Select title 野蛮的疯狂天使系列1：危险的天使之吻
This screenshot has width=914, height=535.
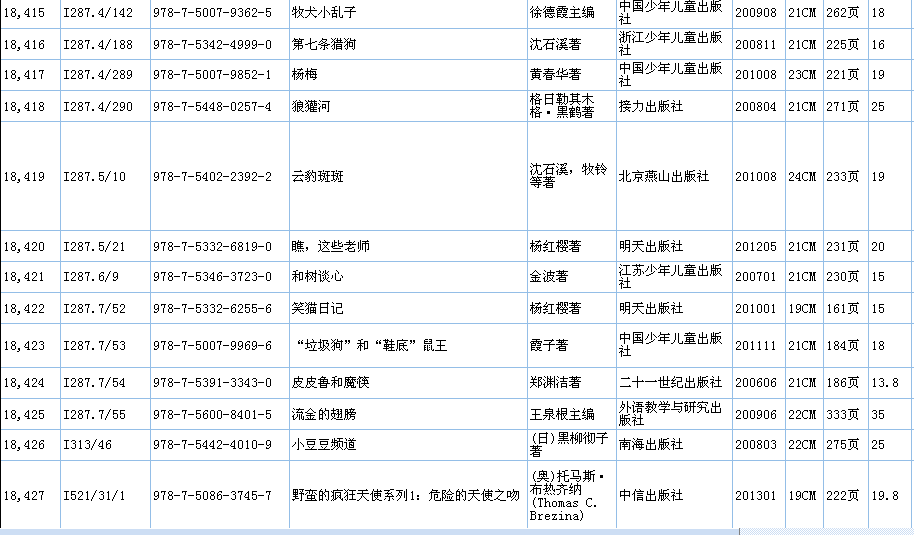406,496
